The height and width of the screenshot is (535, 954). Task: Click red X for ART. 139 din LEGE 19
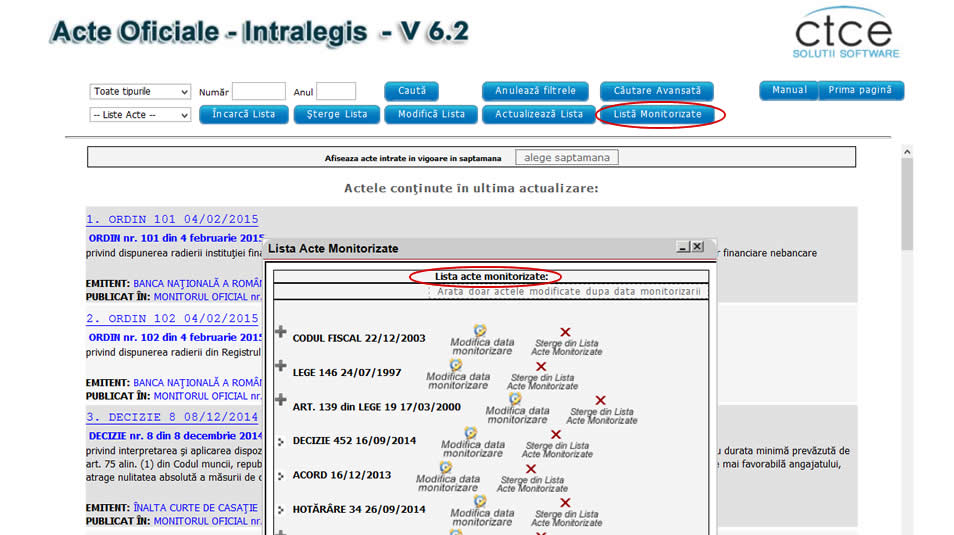601,400
